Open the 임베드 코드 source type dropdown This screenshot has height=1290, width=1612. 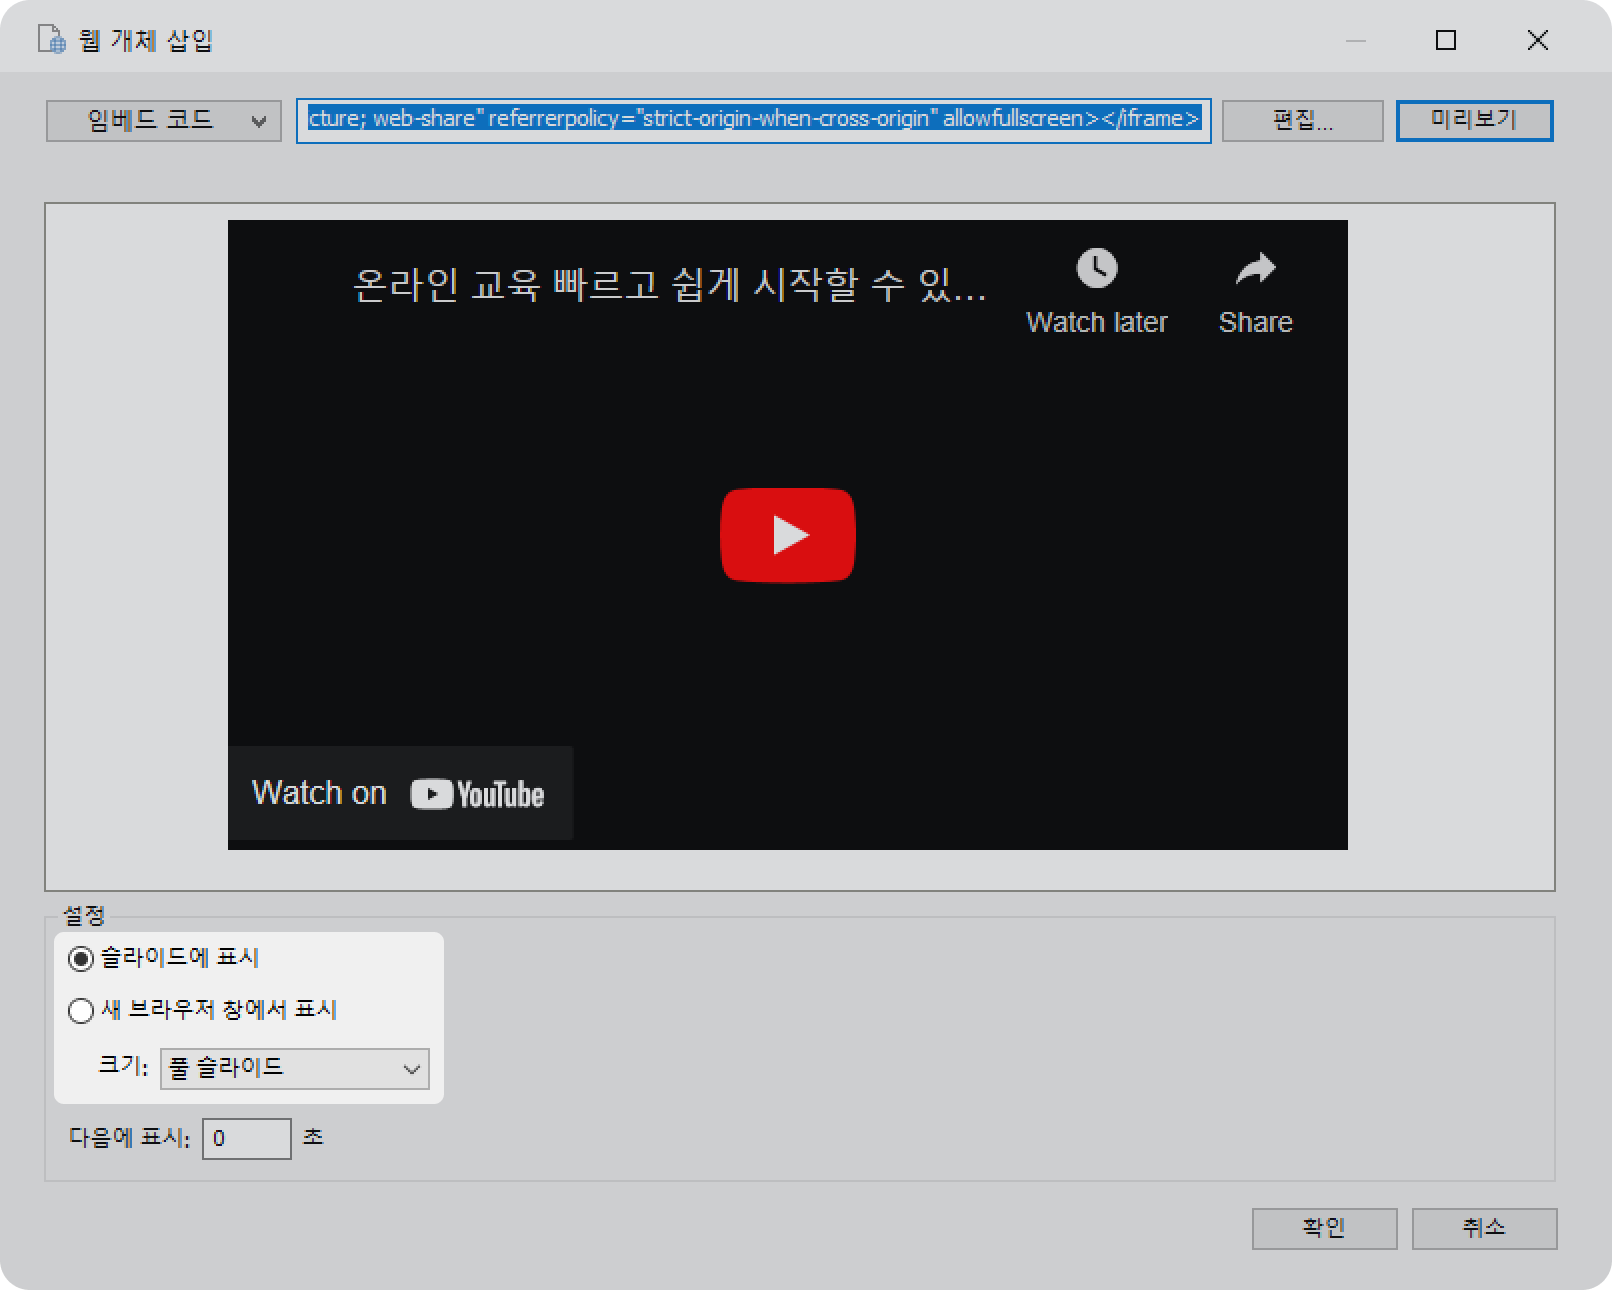click(x=164, y=121)
